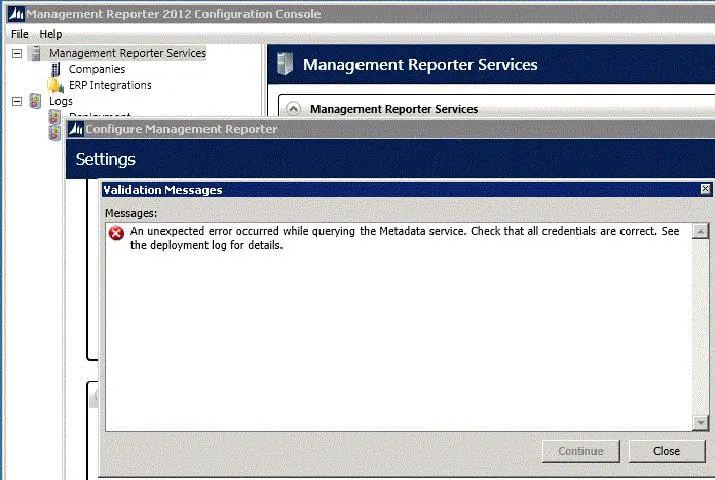Collapse the Logs tree node
The height and width of the screenshot is (480, 715).
(17, 101)
